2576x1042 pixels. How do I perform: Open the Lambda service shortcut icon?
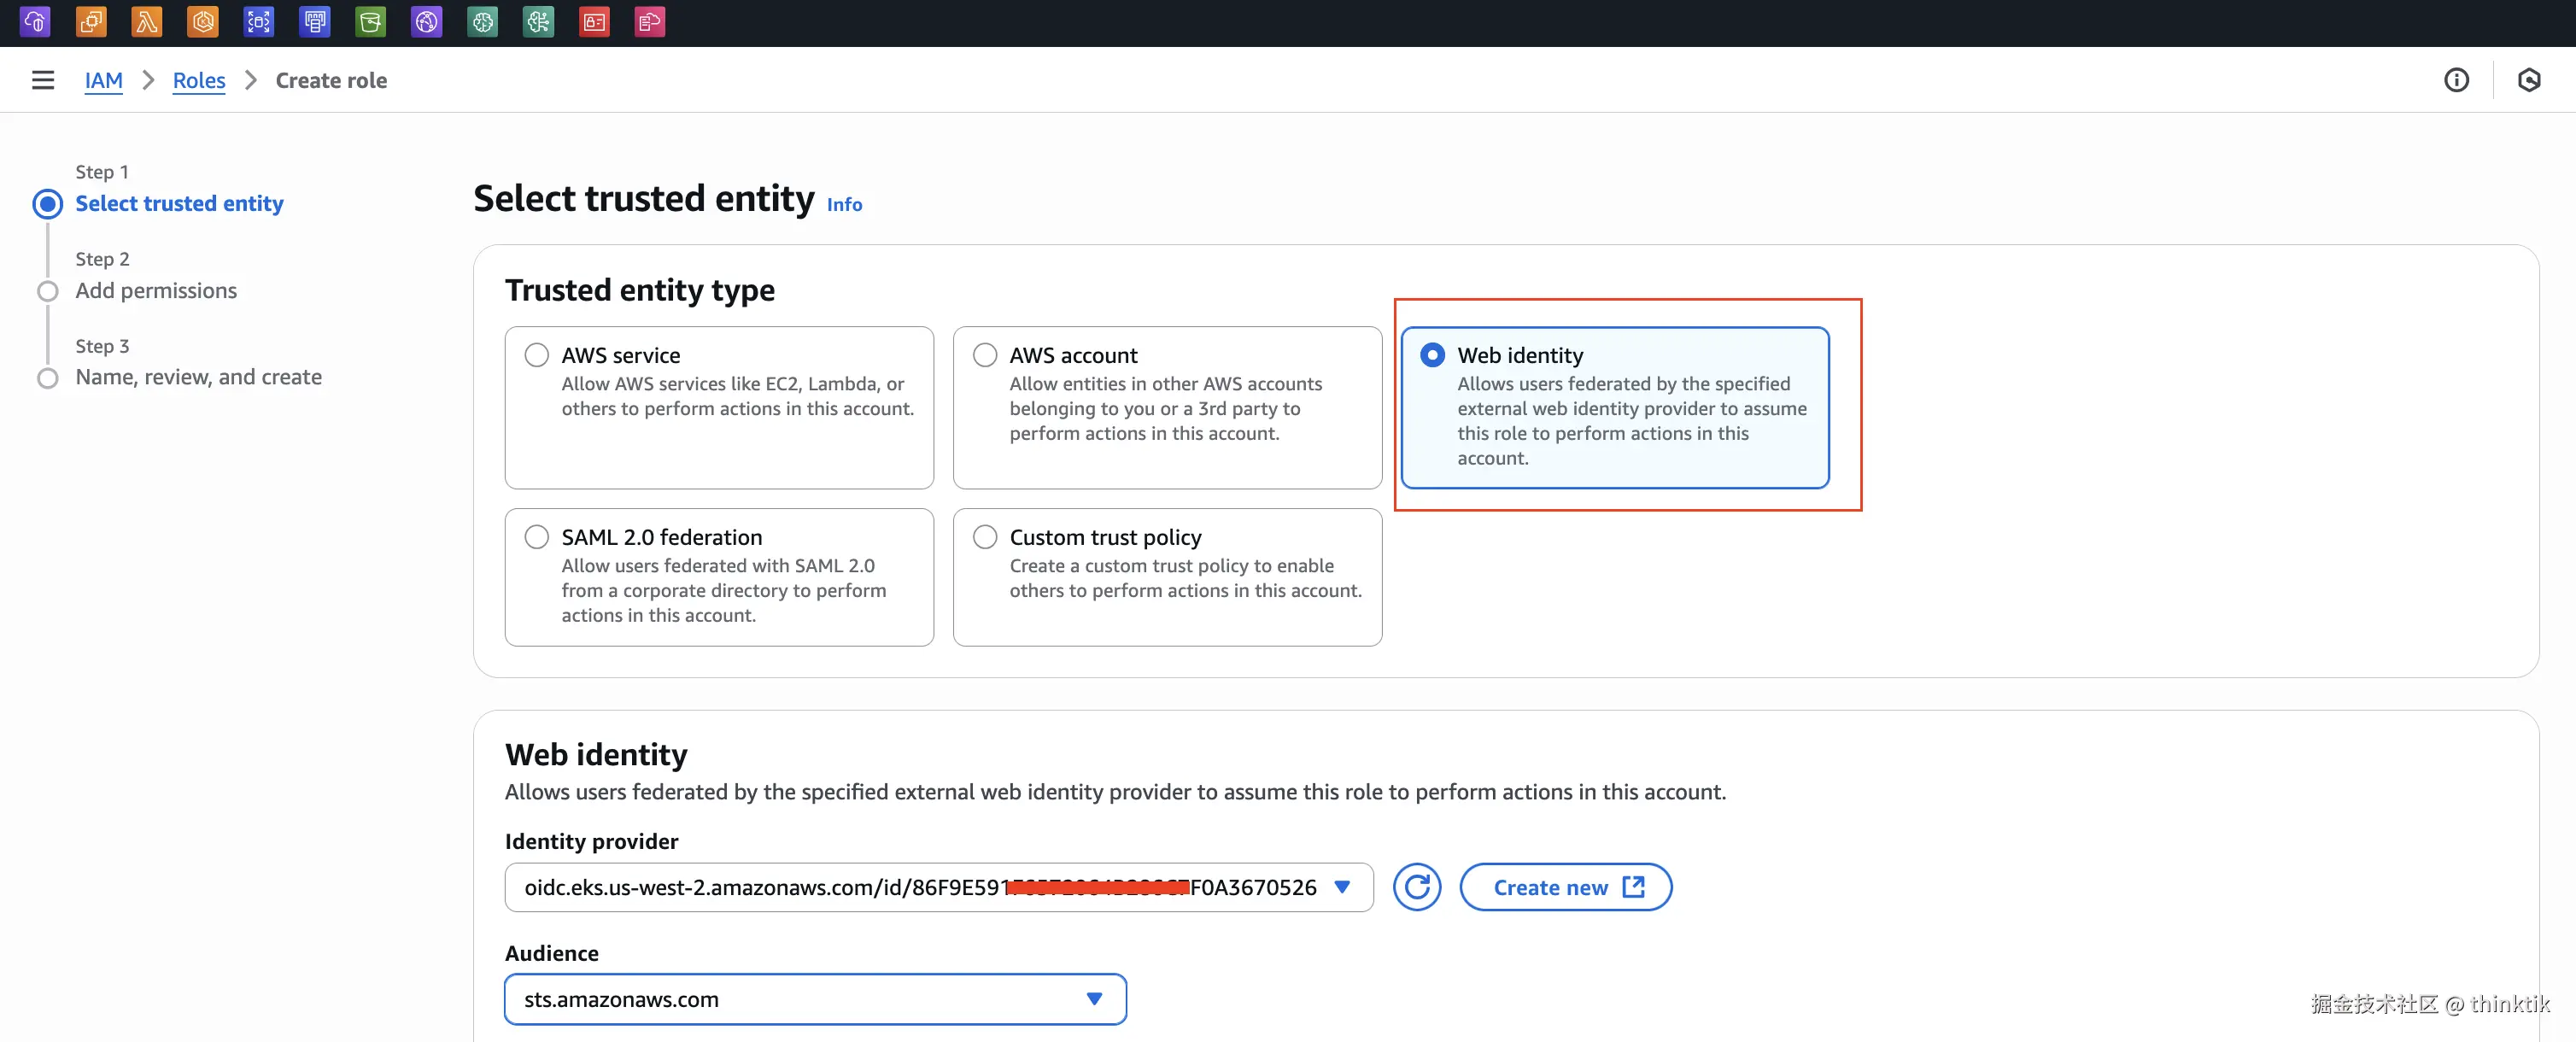coord(147,21)
